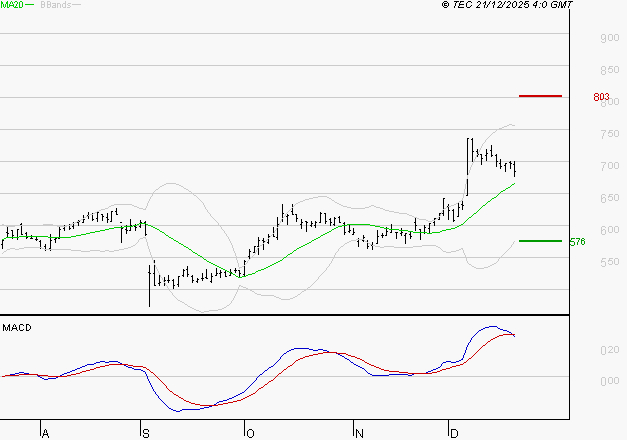Screen dimensions: 627x440
Task: Click the 750 price axis label
Action: click(x=610, y=134)
